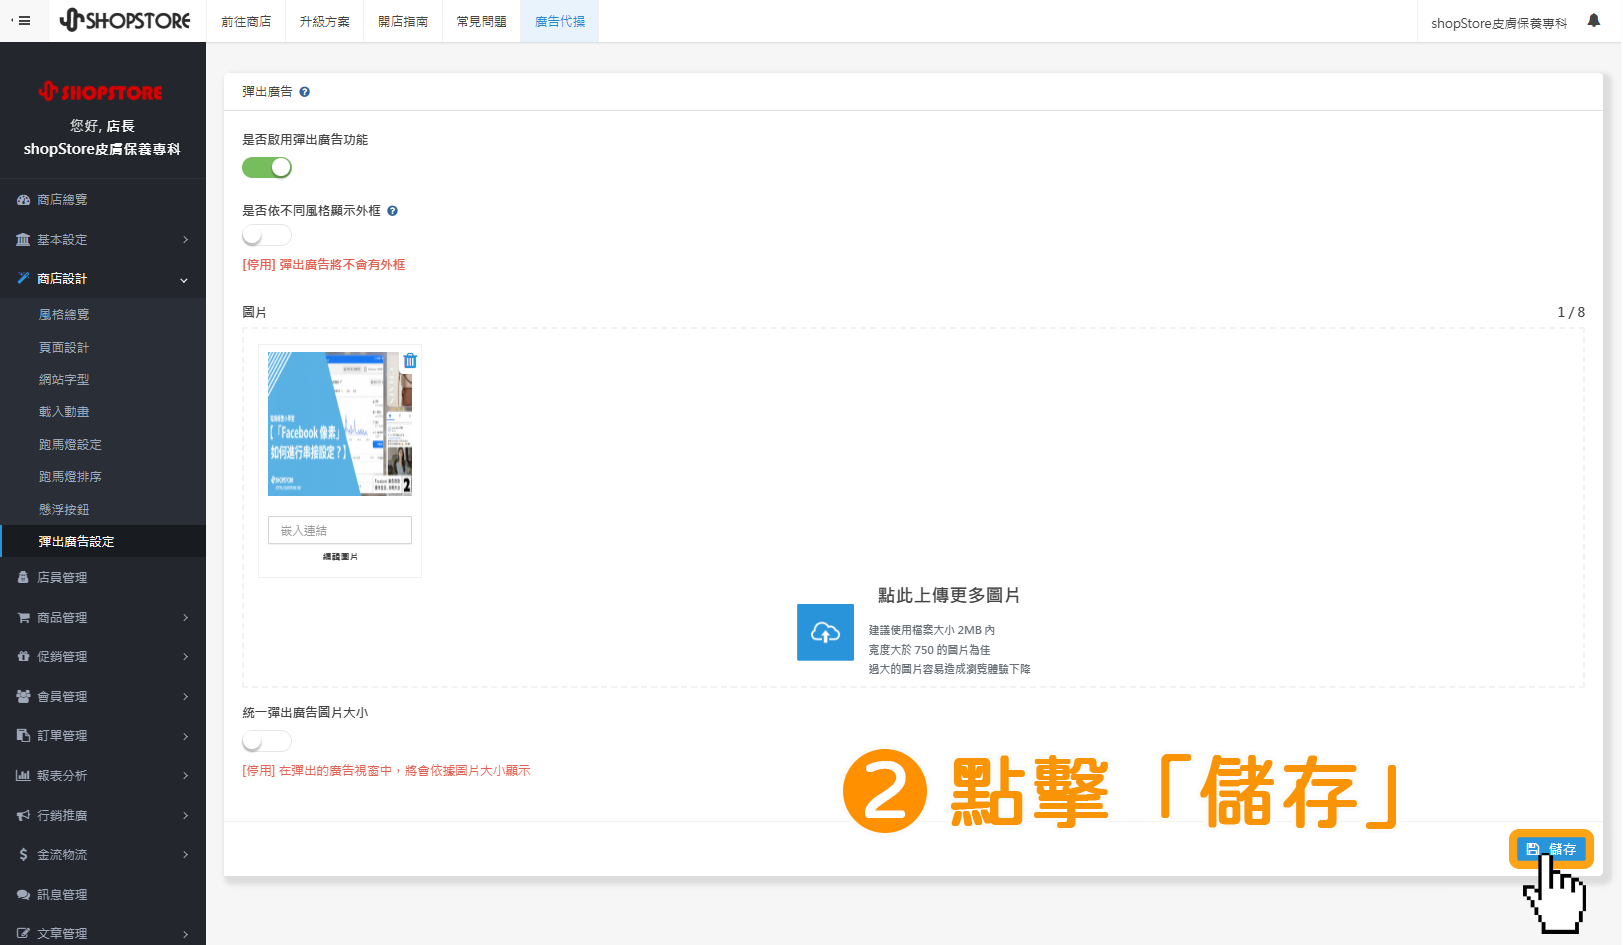Click the 金流物流 dollar icon
The width and height of the screenshot is (1623, 945).
click(x=23, y=855)
